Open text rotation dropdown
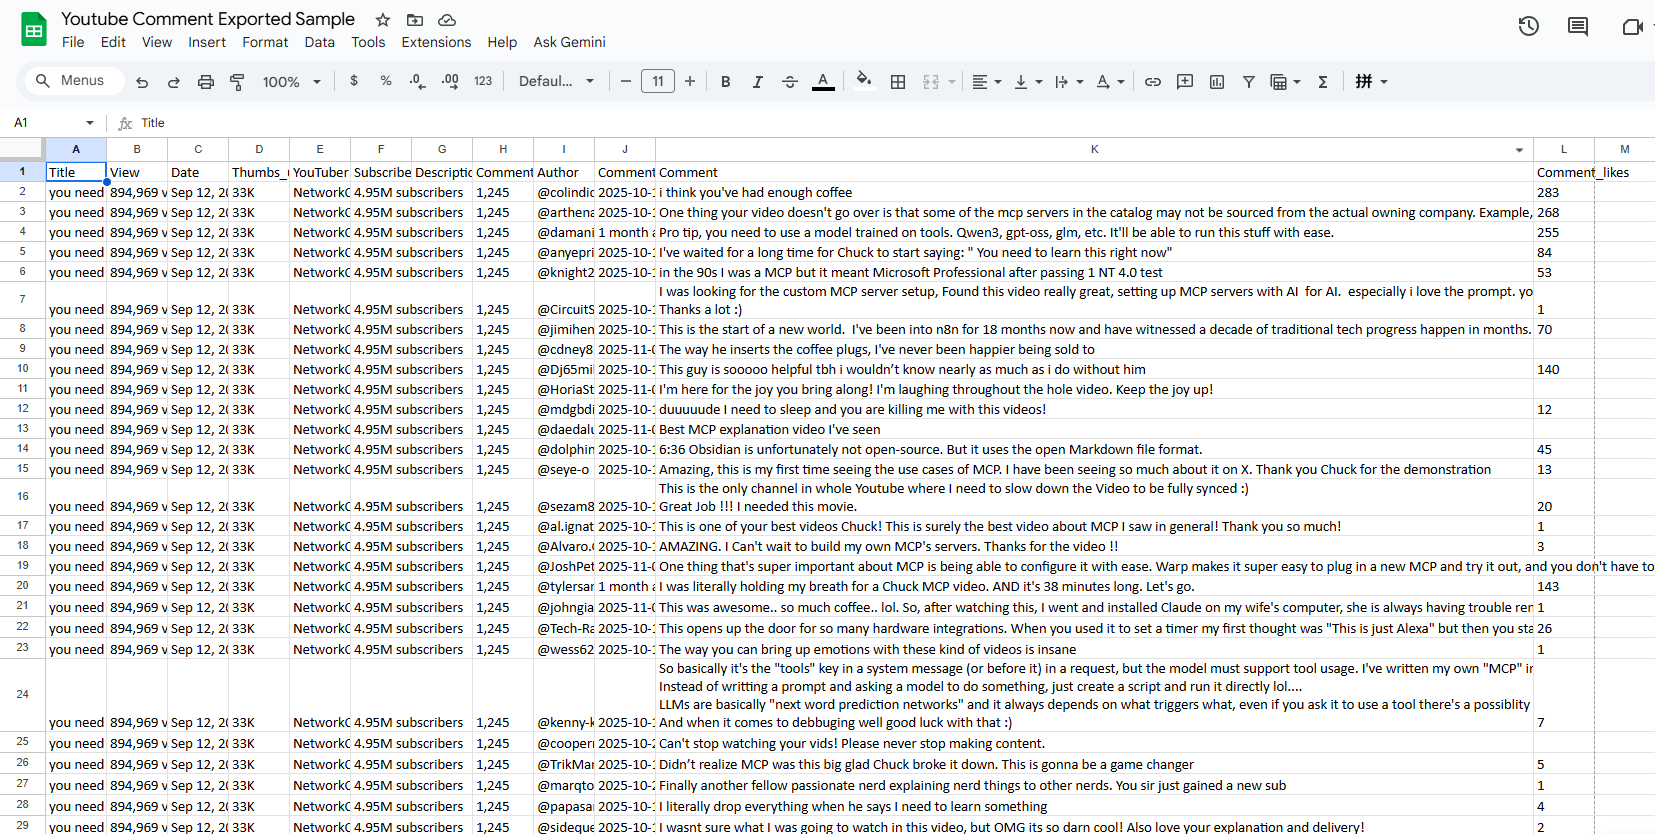Image resolution: width=1655 pixels, height=834 pixels. click(1110, 82)
